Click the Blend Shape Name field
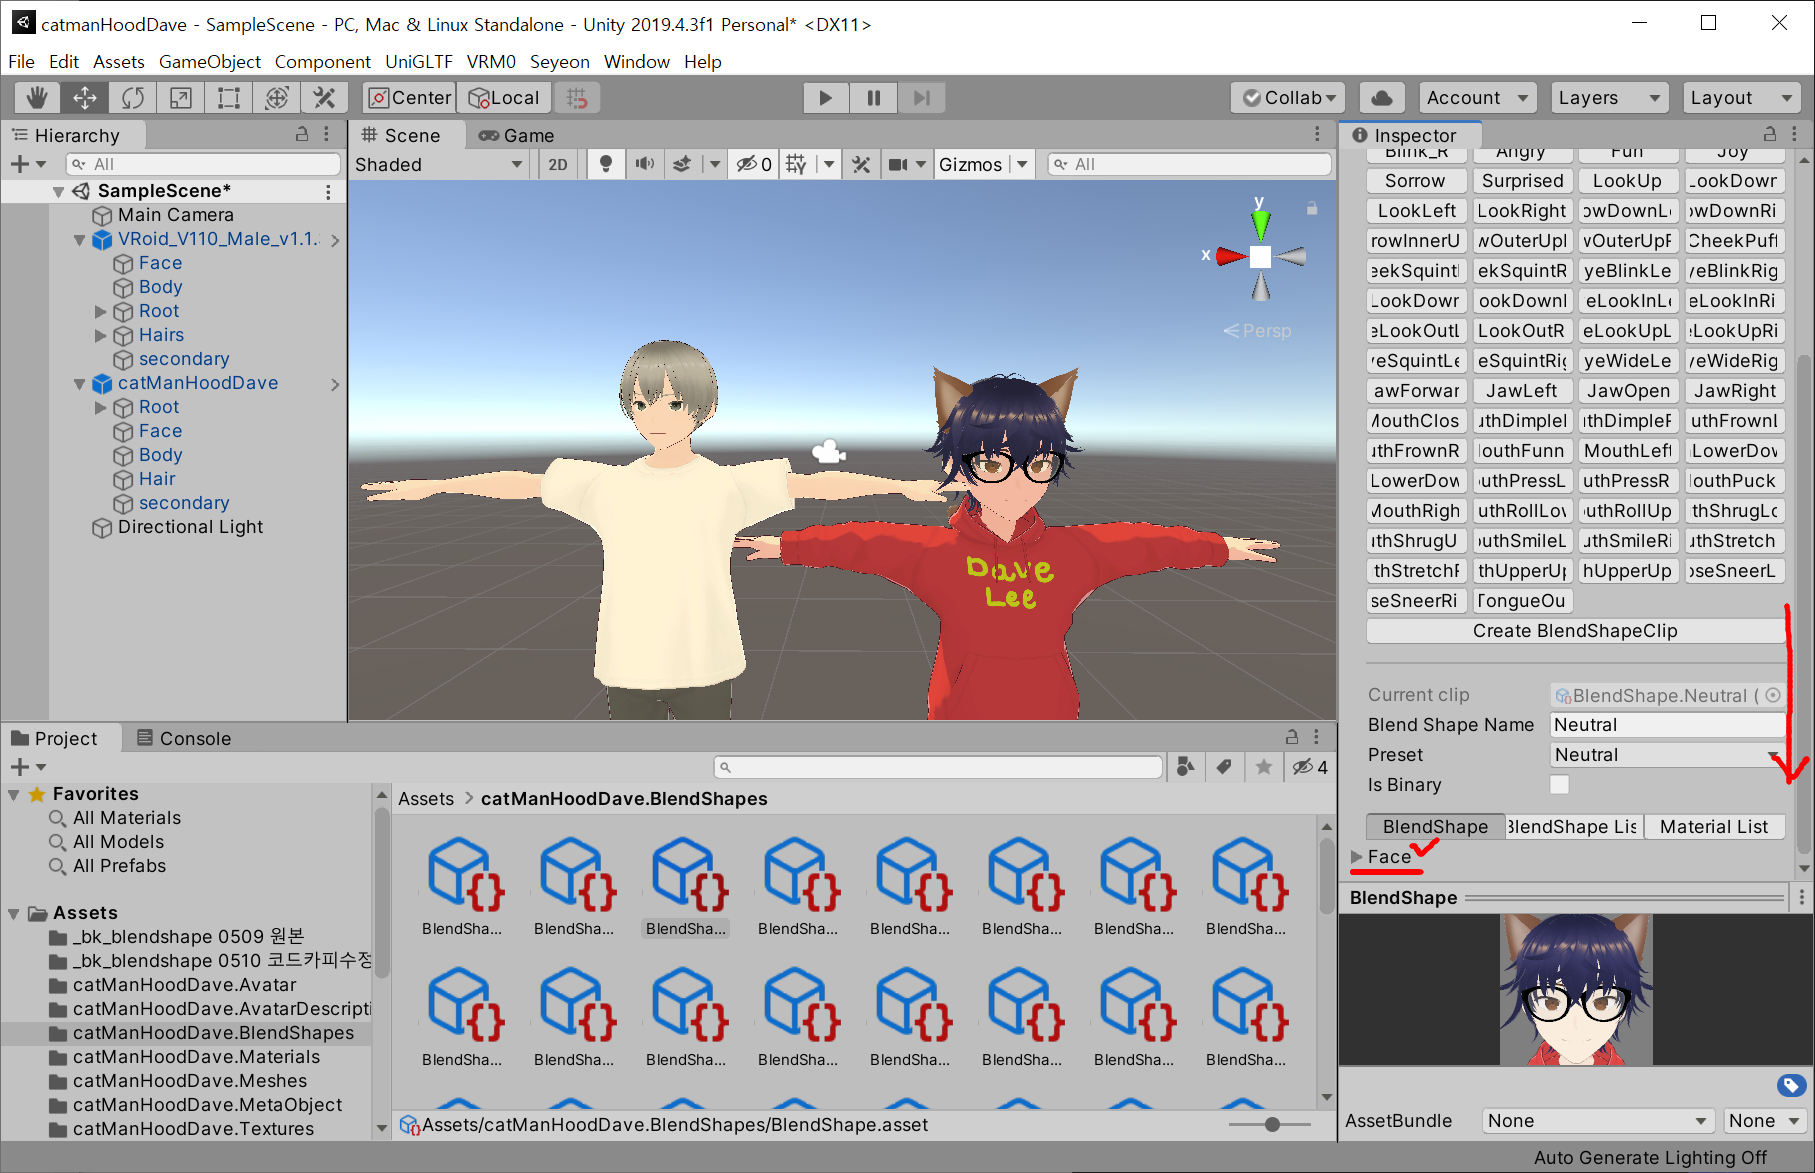Image resolution: width=1815 pixels, height=1173 pixels. 1666,725
